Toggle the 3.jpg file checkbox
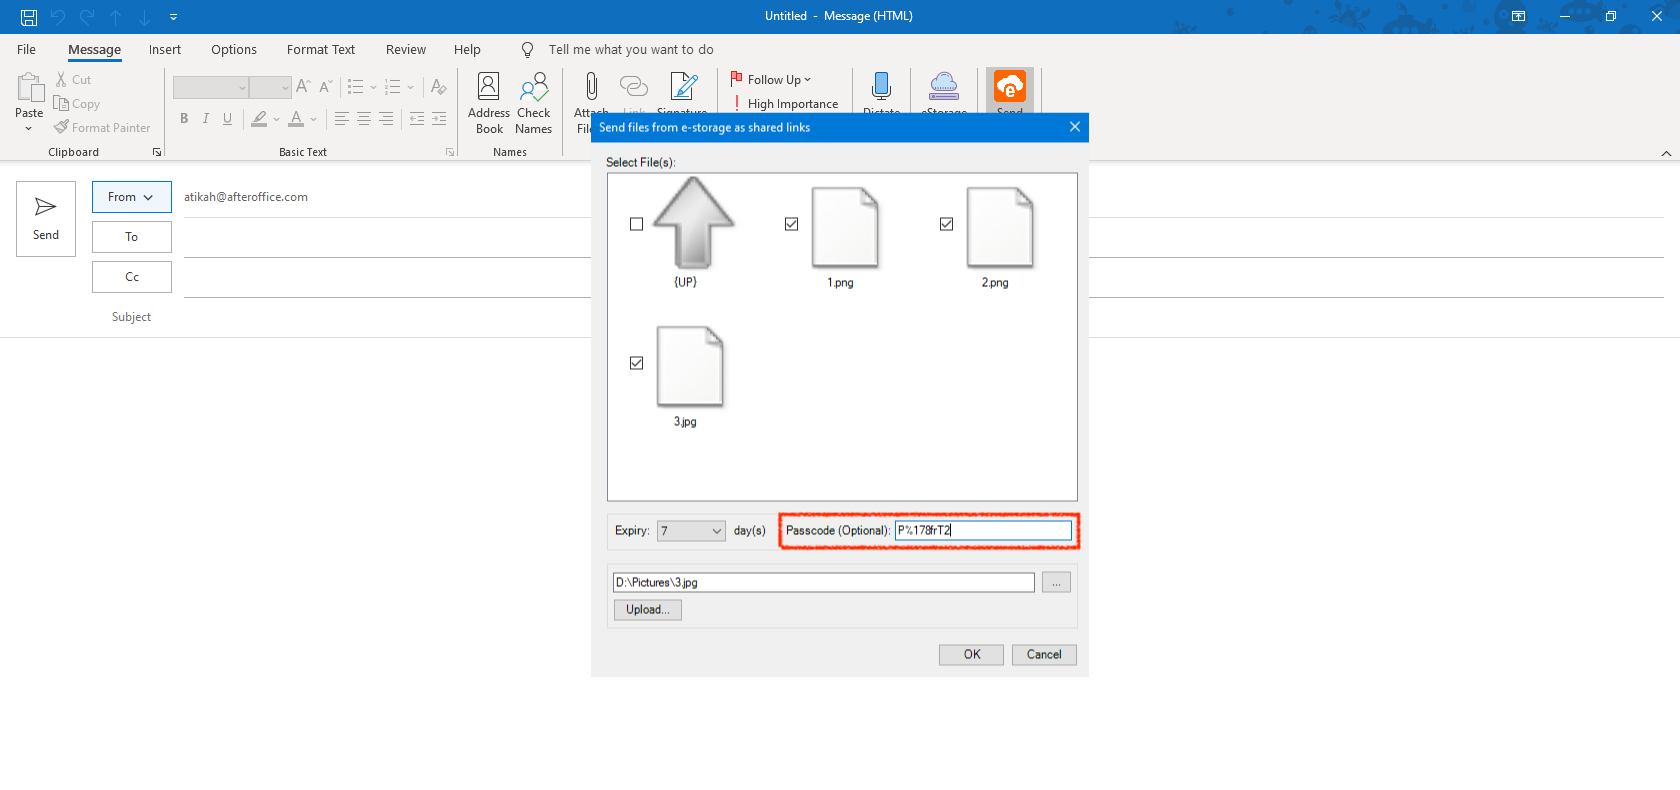The image size is (1680, 790). (x=636, y=363)
